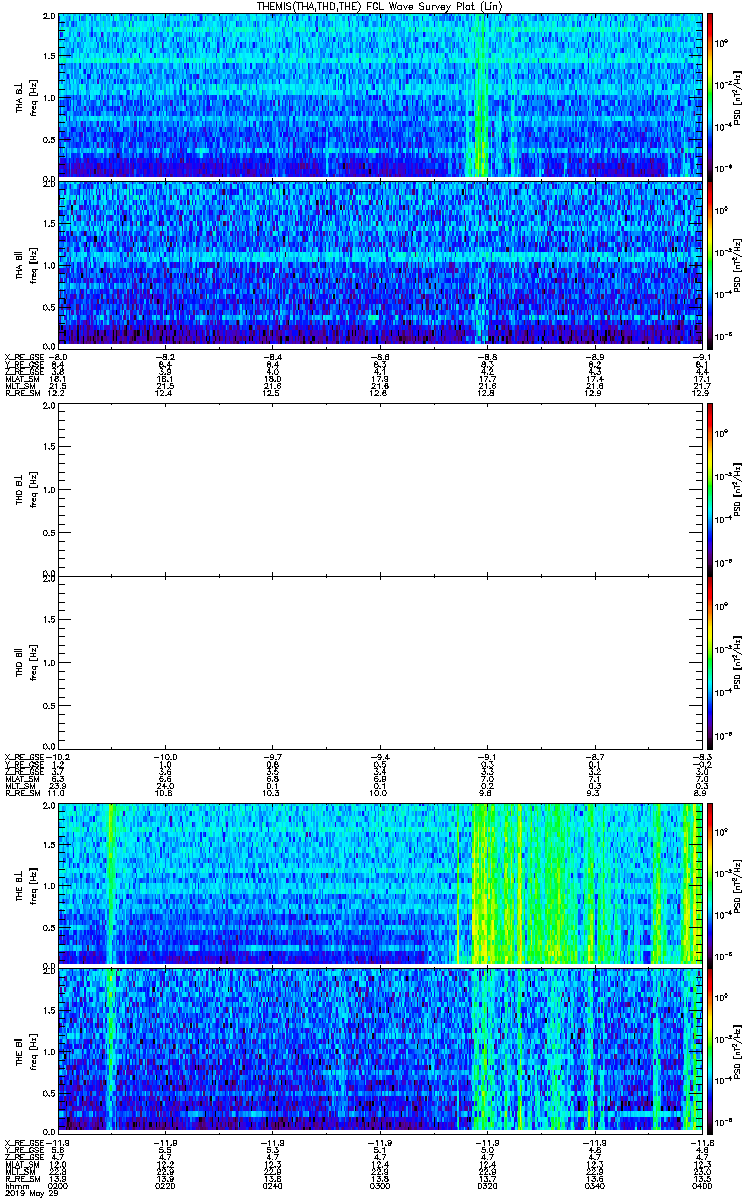Screen dimensions: 750x1200
Task: Click the PSD color bar beside THA BII
Action: [x=710, y=263]
